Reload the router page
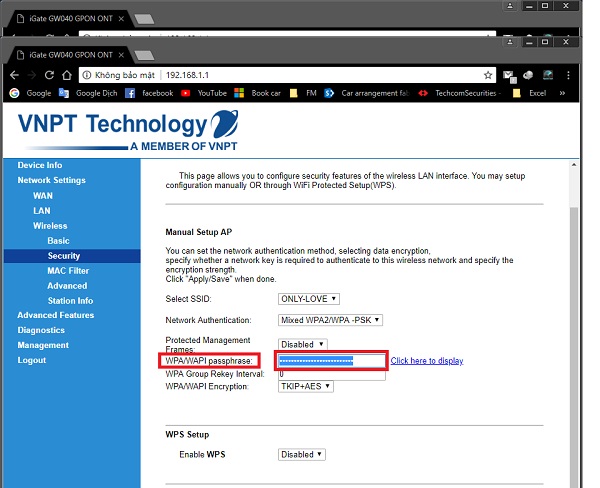 pyautogui.click(x=49, y=75)
